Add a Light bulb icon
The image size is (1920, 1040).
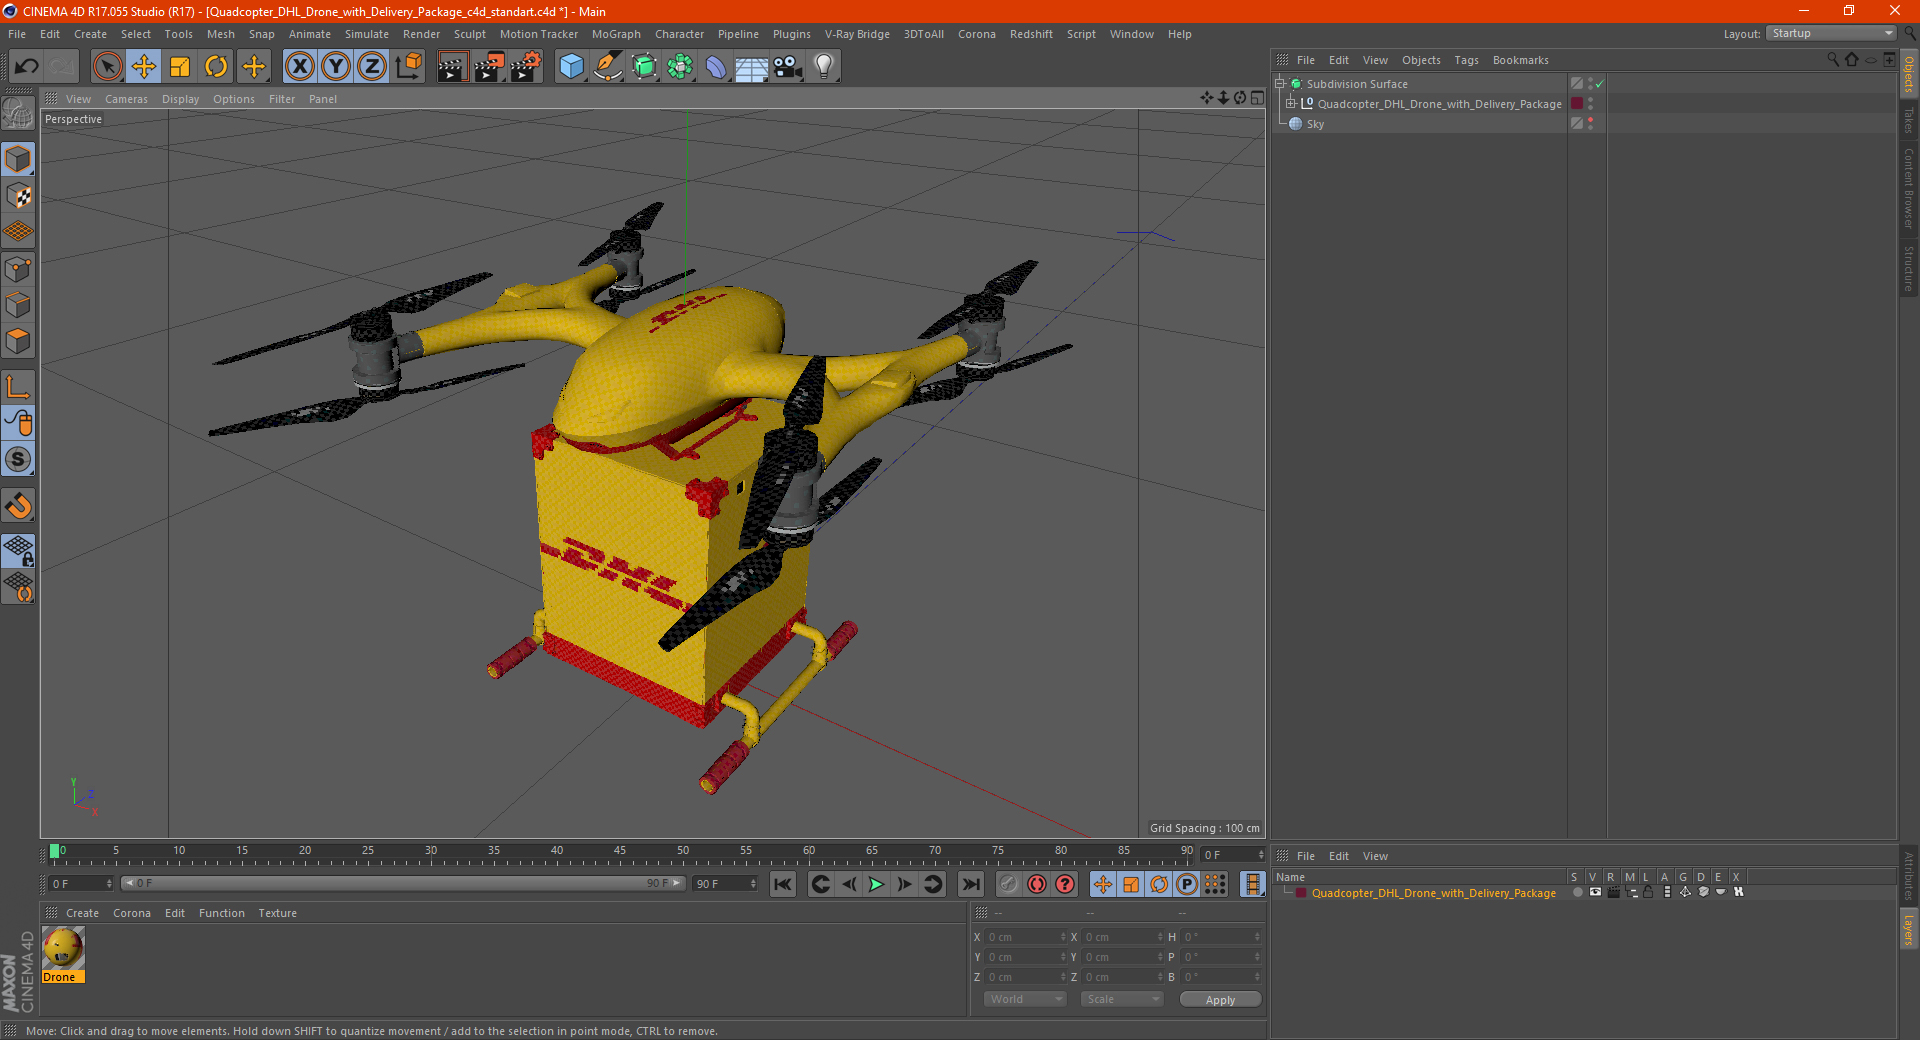point(824,67)
